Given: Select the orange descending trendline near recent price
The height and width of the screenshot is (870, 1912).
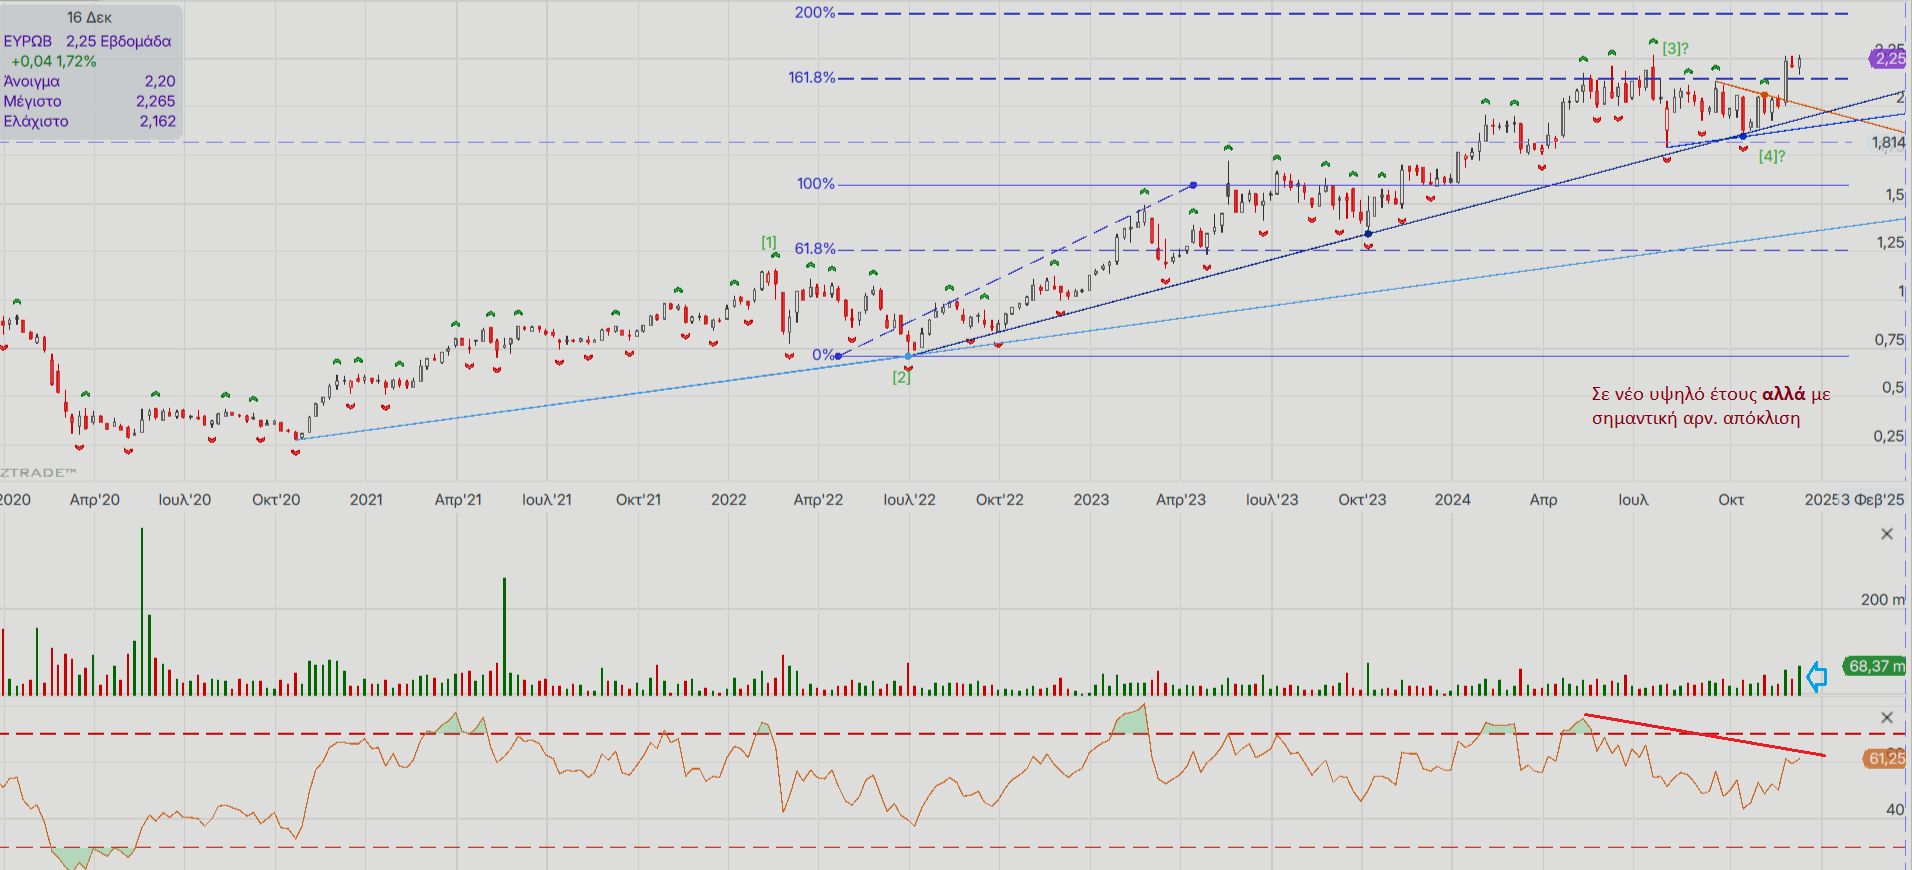Looking at the screenshot, I should tap(1810, 108).
